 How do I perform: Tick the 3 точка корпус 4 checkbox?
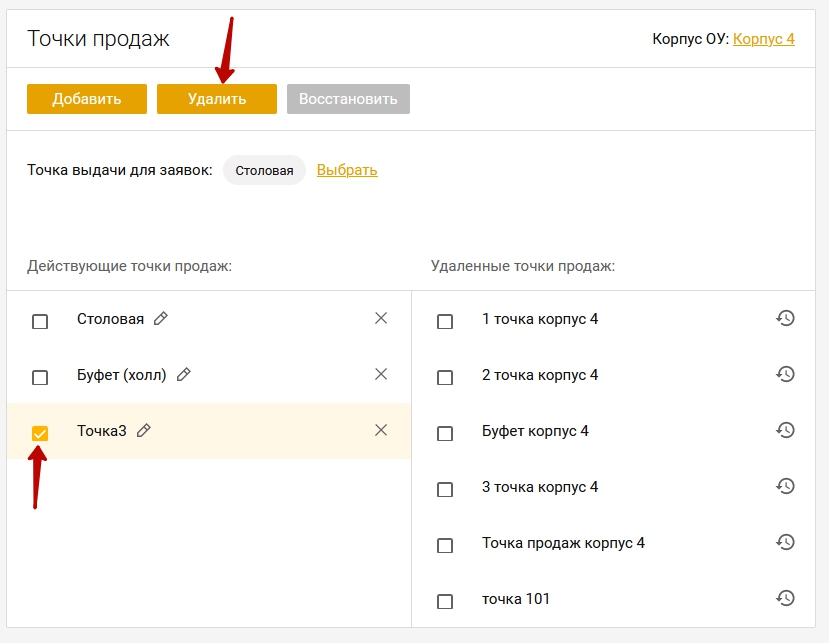pyautogui.click(x=445, y=490)
